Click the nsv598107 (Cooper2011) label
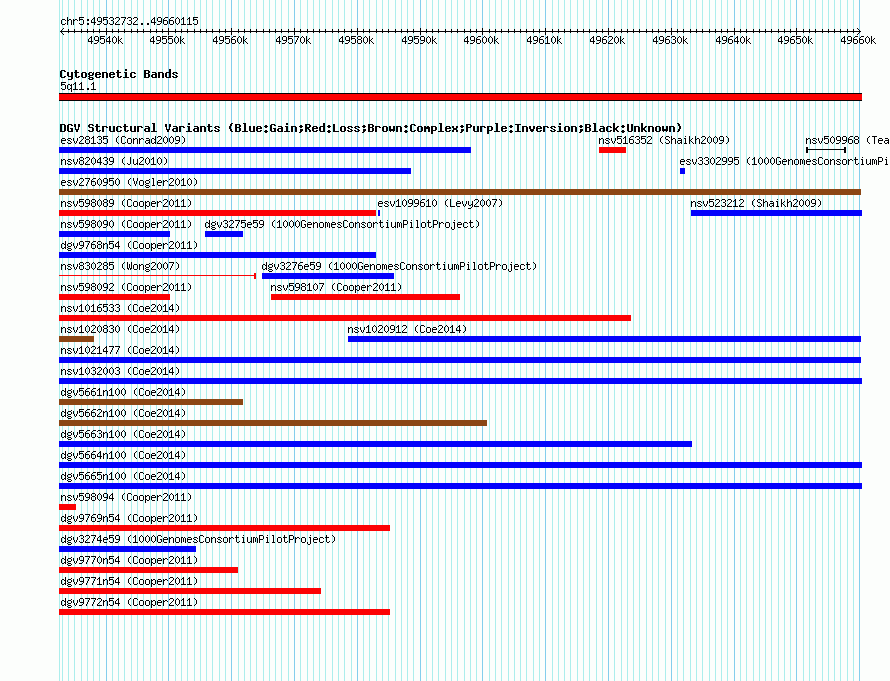Screen dimensions: 890x681 [336, 287]
